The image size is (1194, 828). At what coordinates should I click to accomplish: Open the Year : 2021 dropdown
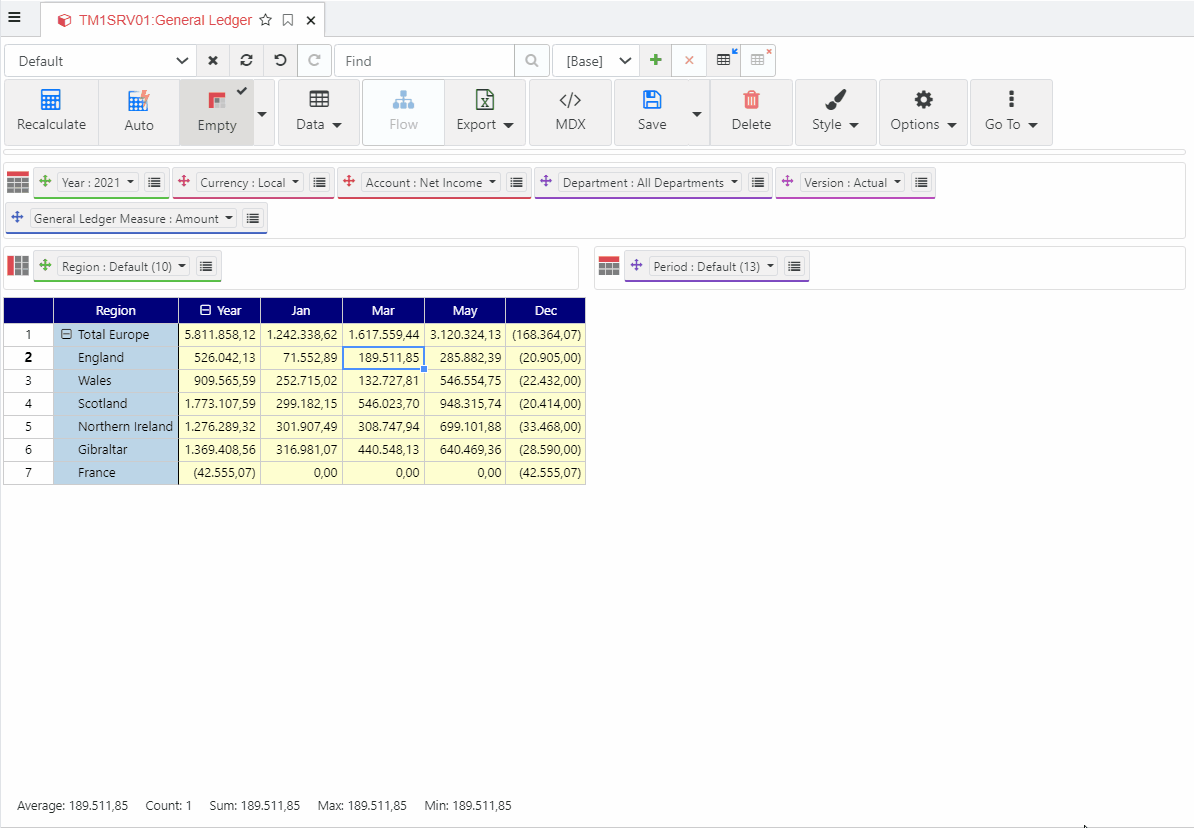[x=97, y=183]
